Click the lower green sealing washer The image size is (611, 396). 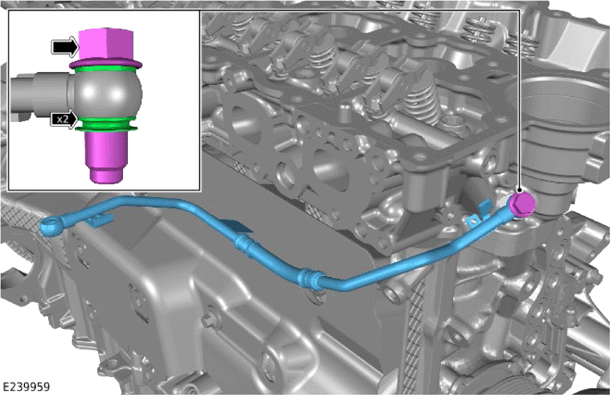click(x=106, y=124)
